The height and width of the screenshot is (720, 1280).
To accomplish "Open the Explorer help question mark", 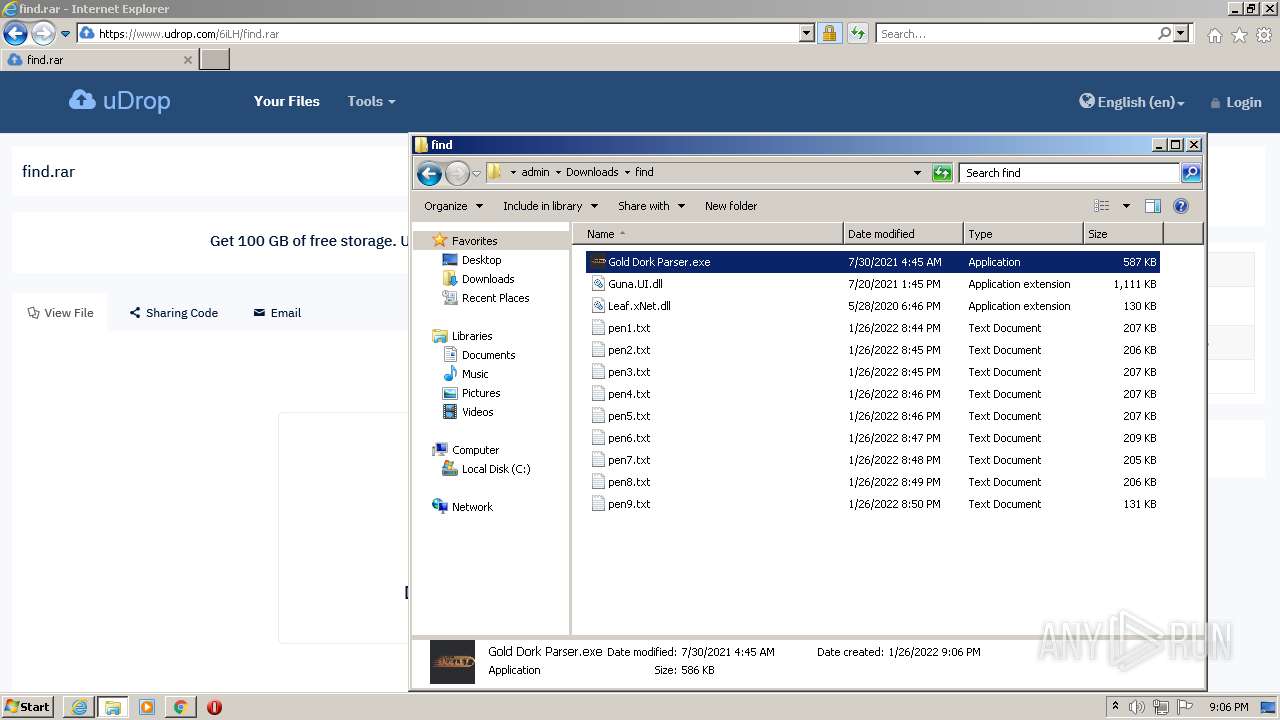I will 1180,206.
